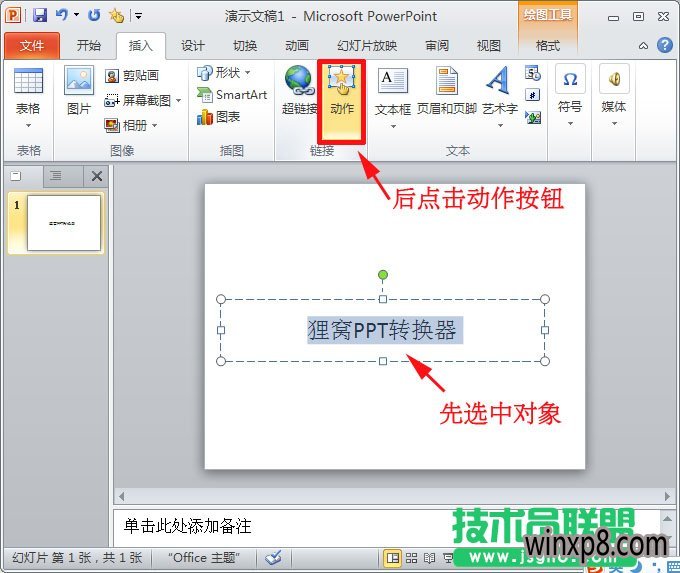
Task: Switch to the 设计 (Design) tab
Action: (193, 46)
